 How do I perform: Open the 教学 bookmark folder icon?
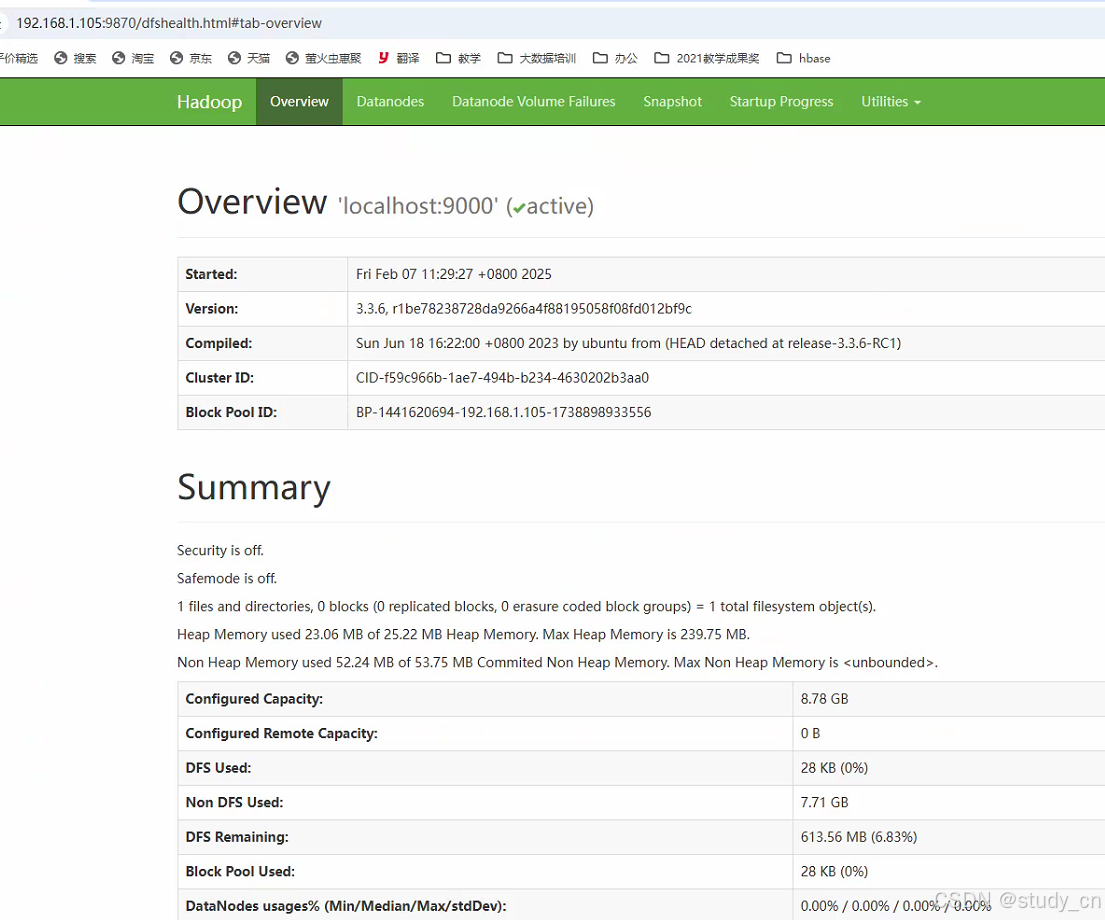pyautogui.click(x=443, y=58)
